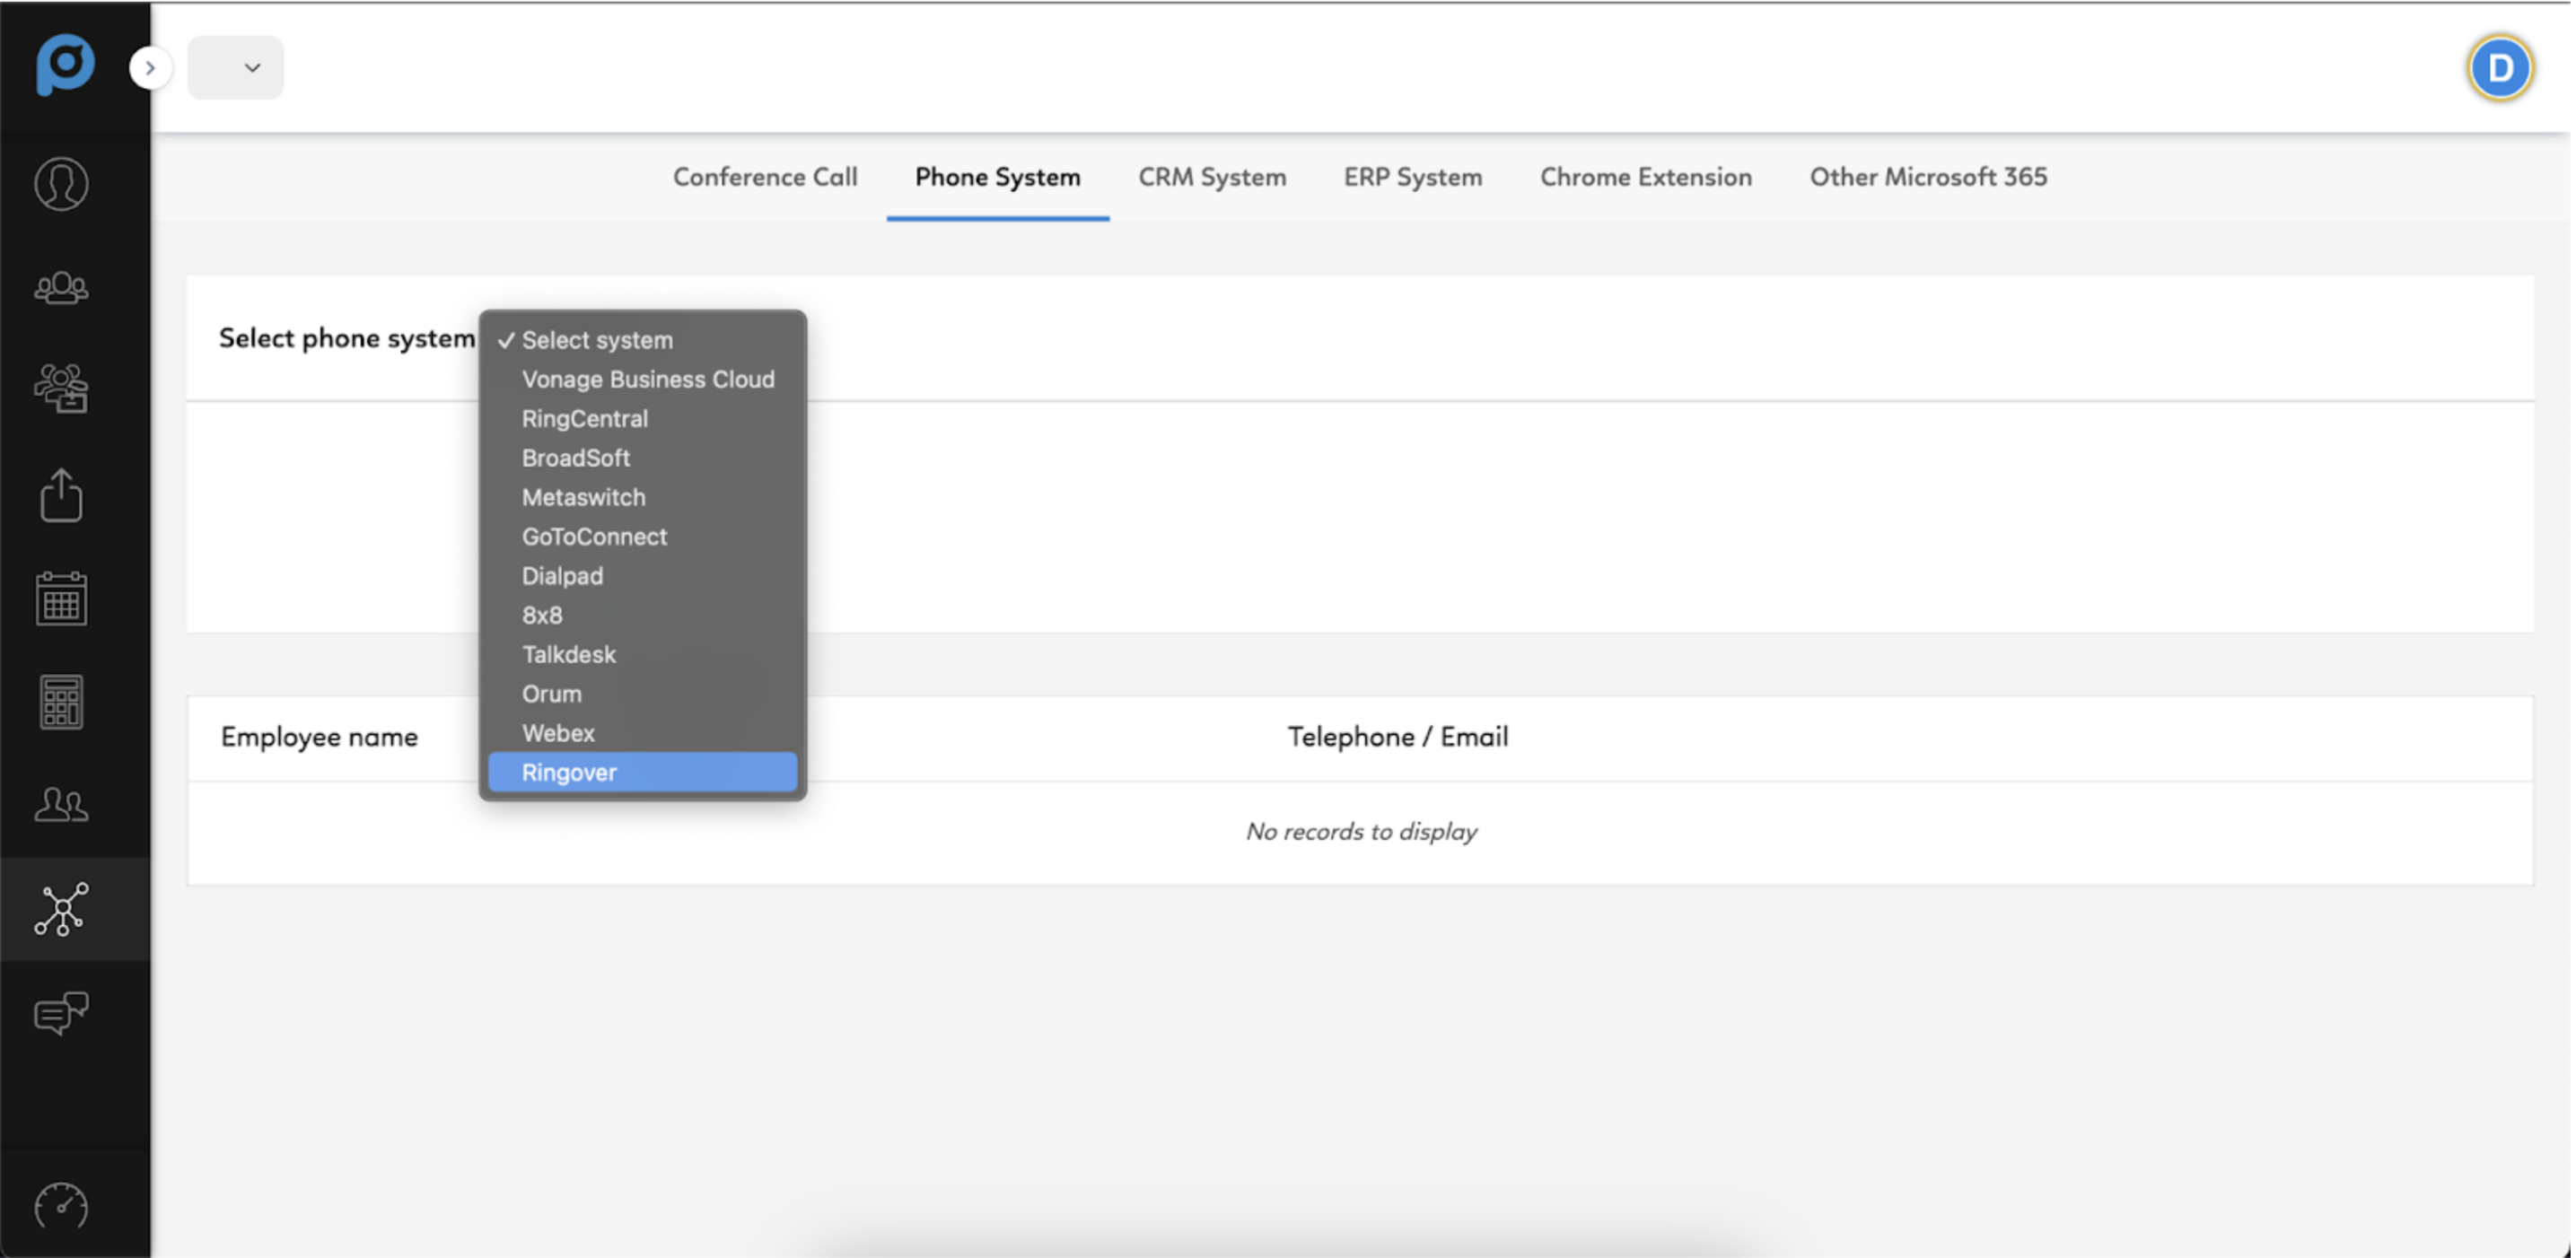Open the dashboard gauge sidebar icon
The height and width of the screenshot is (1258, 2576).
[62, 1206]
